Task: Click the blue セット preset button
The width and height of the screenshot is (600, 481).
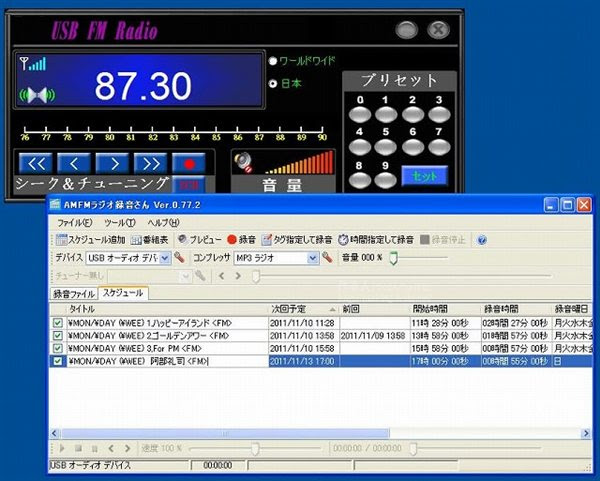Action: 425,176
